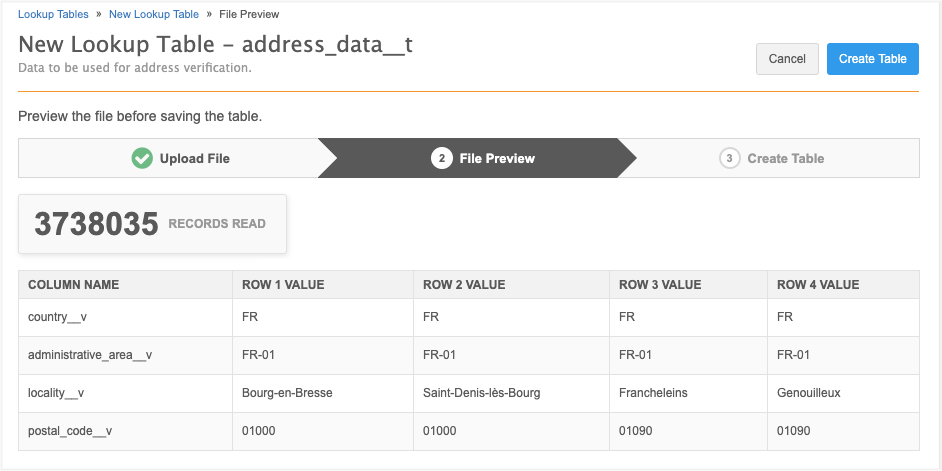Click the step 2 number circle
Image resolution: width=942 pixels, height=471 pixels.
click(441, 158)
